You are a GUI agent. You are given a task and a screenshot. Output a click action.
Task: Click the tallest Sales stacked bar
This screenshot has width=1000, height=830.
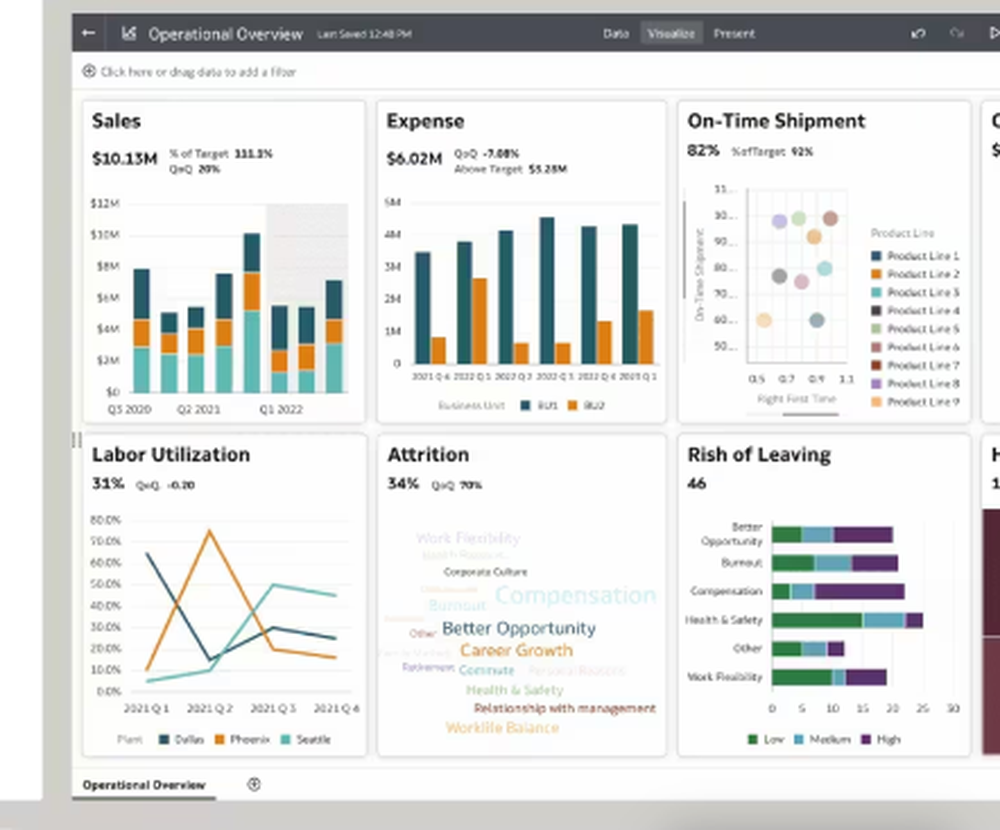252,313
